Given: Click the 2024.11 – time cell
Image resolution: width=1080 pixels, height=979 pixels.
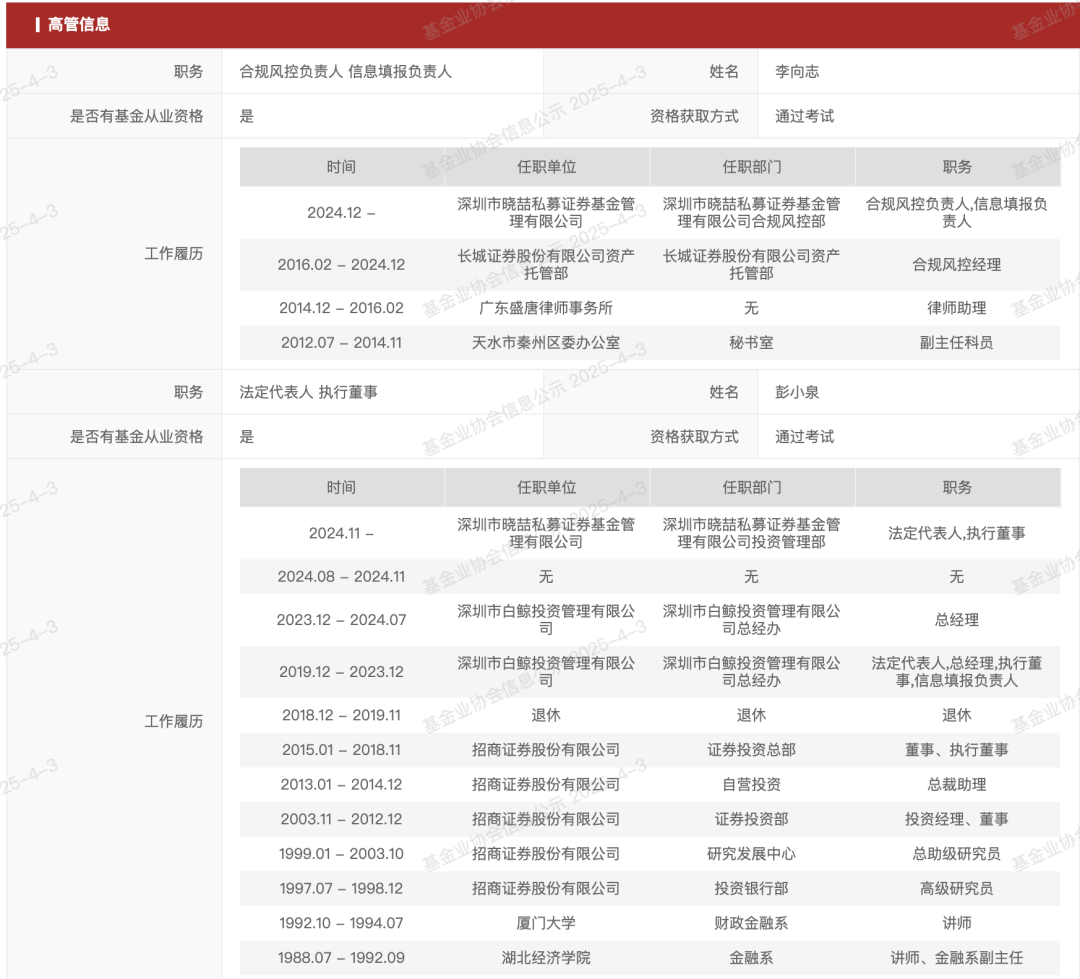Looking at the screenshot, I should (341, 533).
